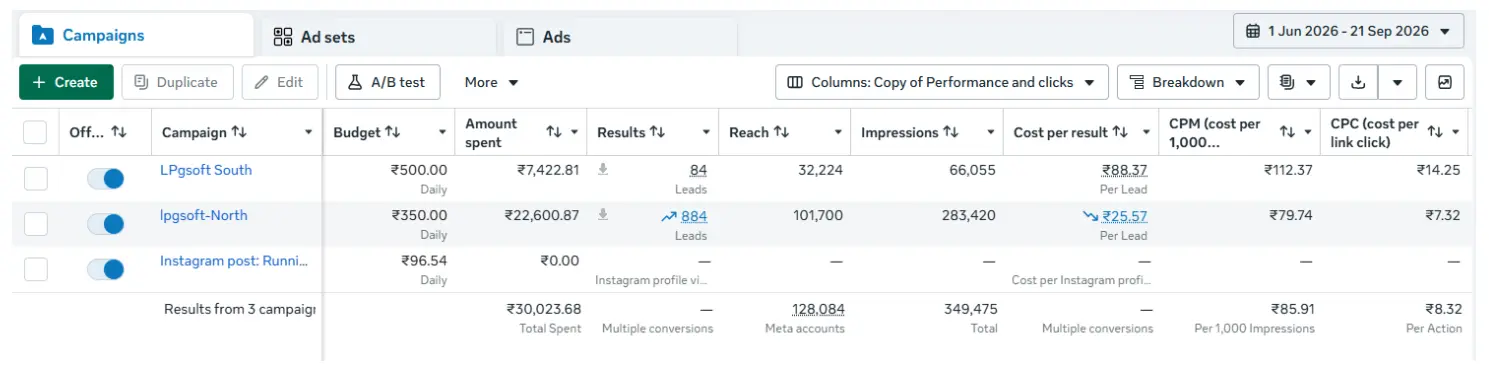
Task: Open Columns: Copy of Performance and clicks dropdown
Action: point(941,82)
